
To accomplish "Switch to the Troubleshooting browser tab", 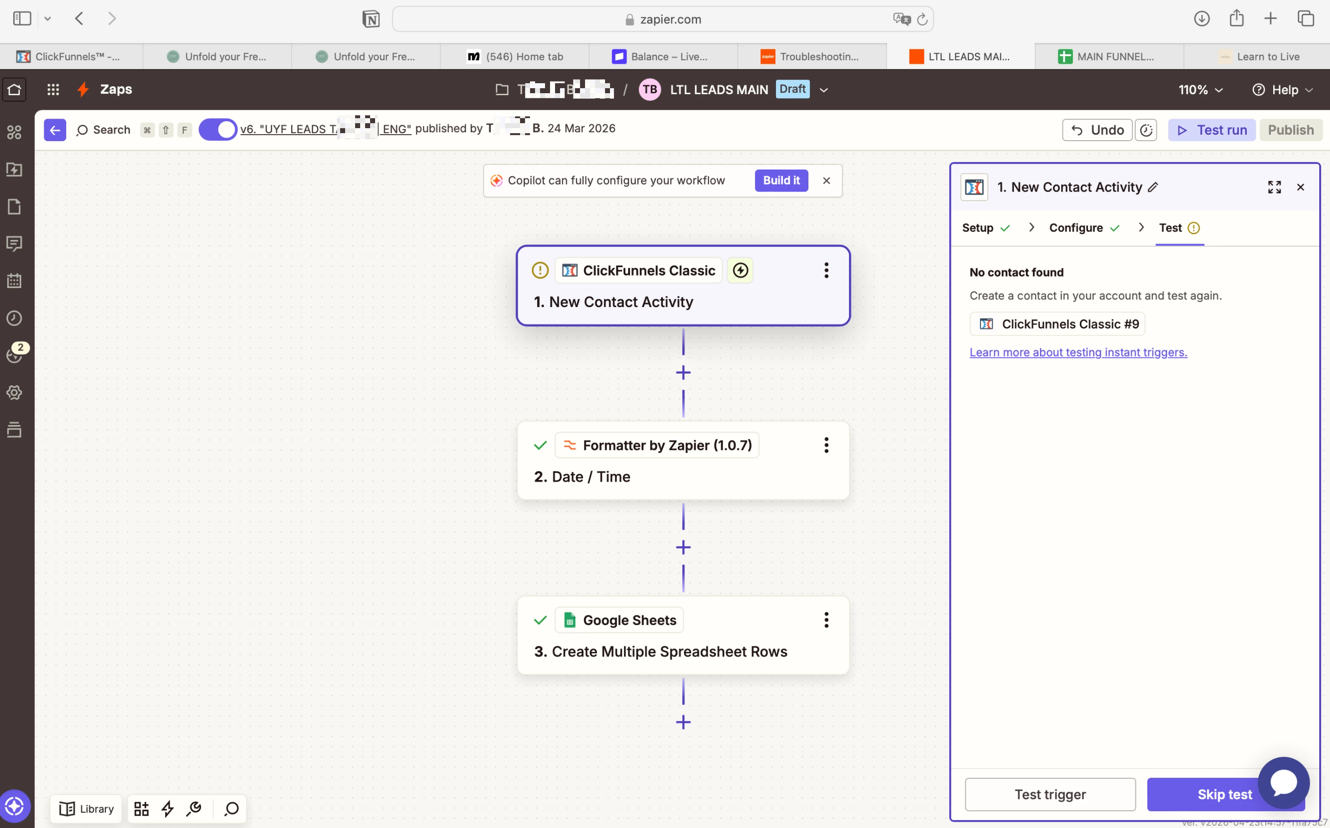I will click(811, 56).
